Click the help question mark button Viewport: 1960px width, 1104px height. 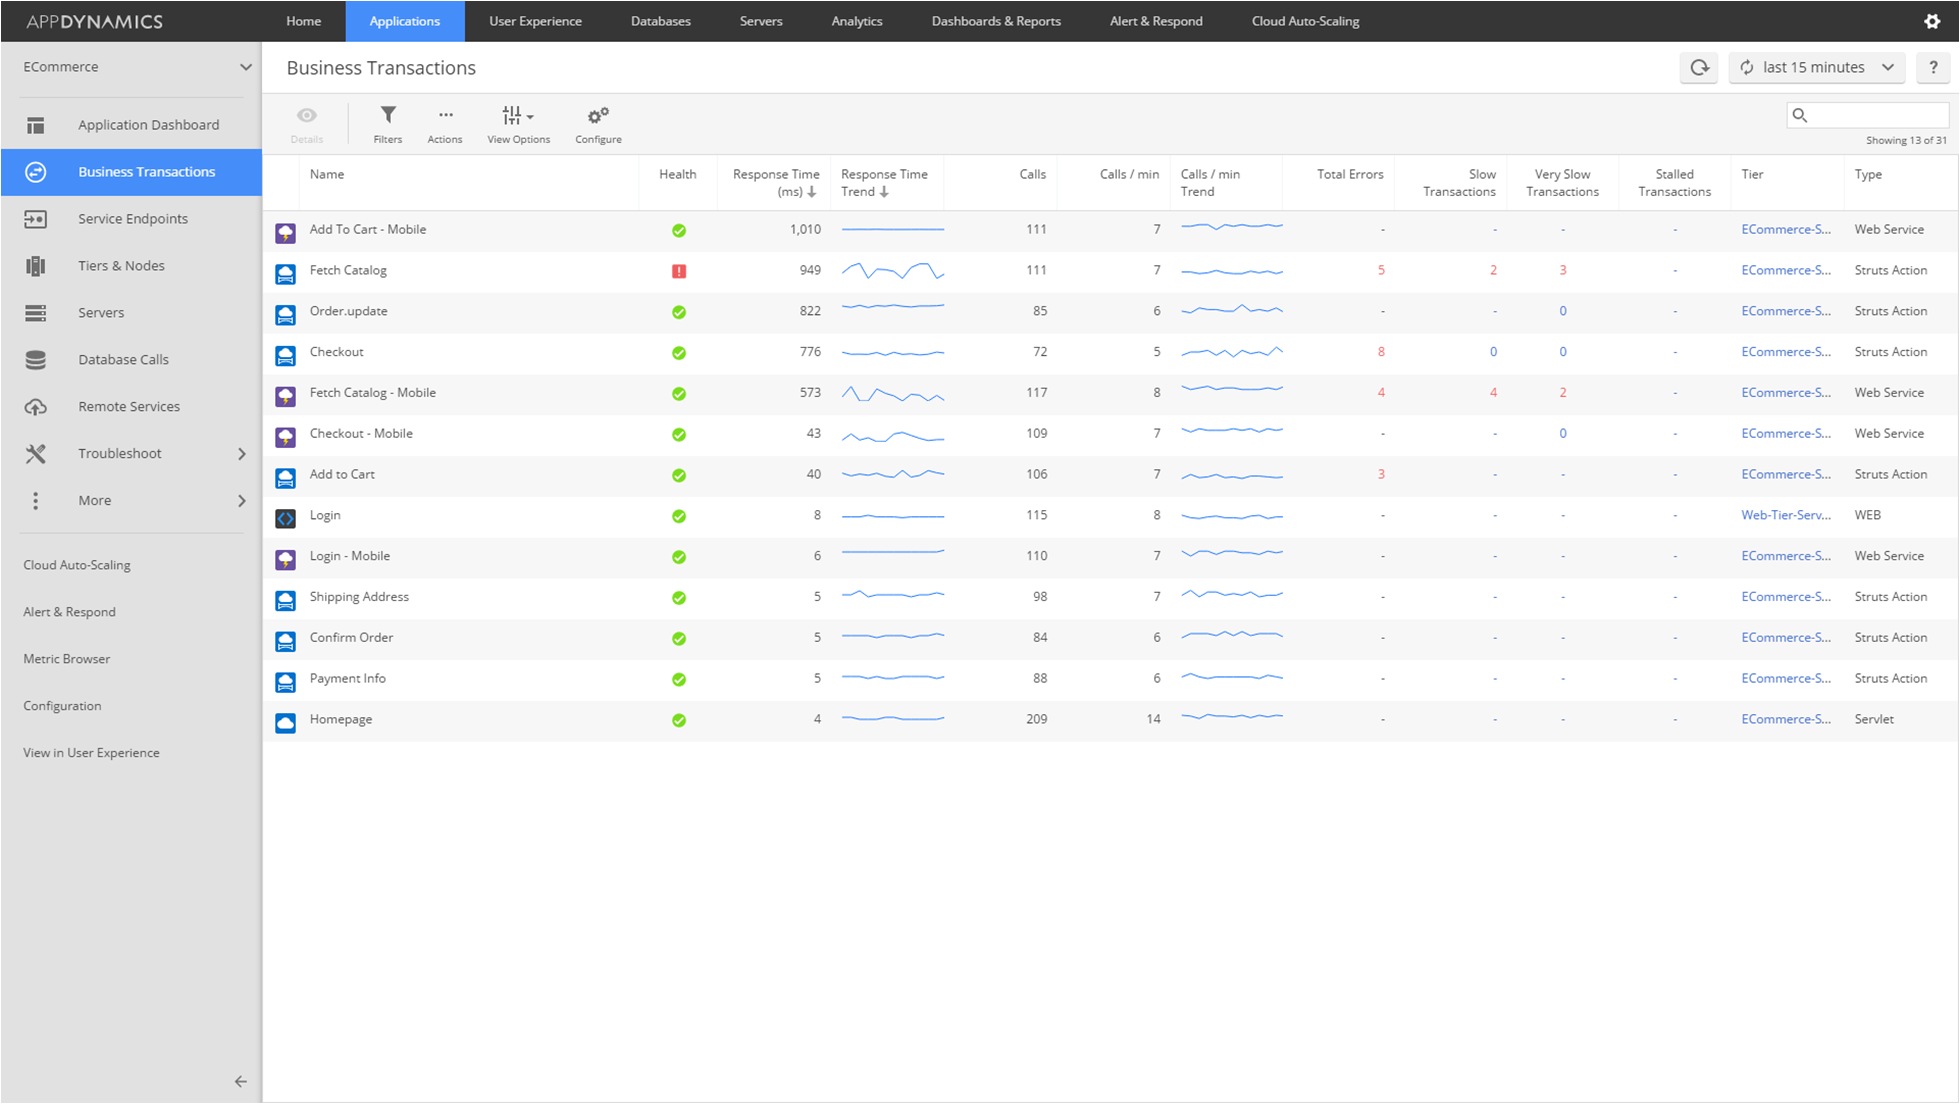pos(1933,68)
